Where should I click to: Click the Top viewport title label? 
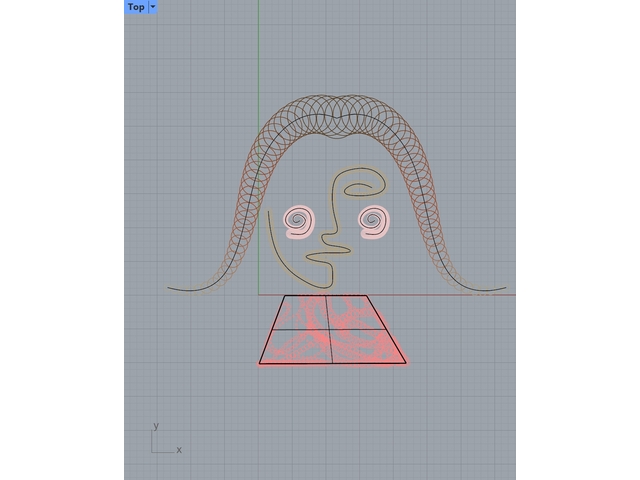pyautogui.click(x=136, y=7)
